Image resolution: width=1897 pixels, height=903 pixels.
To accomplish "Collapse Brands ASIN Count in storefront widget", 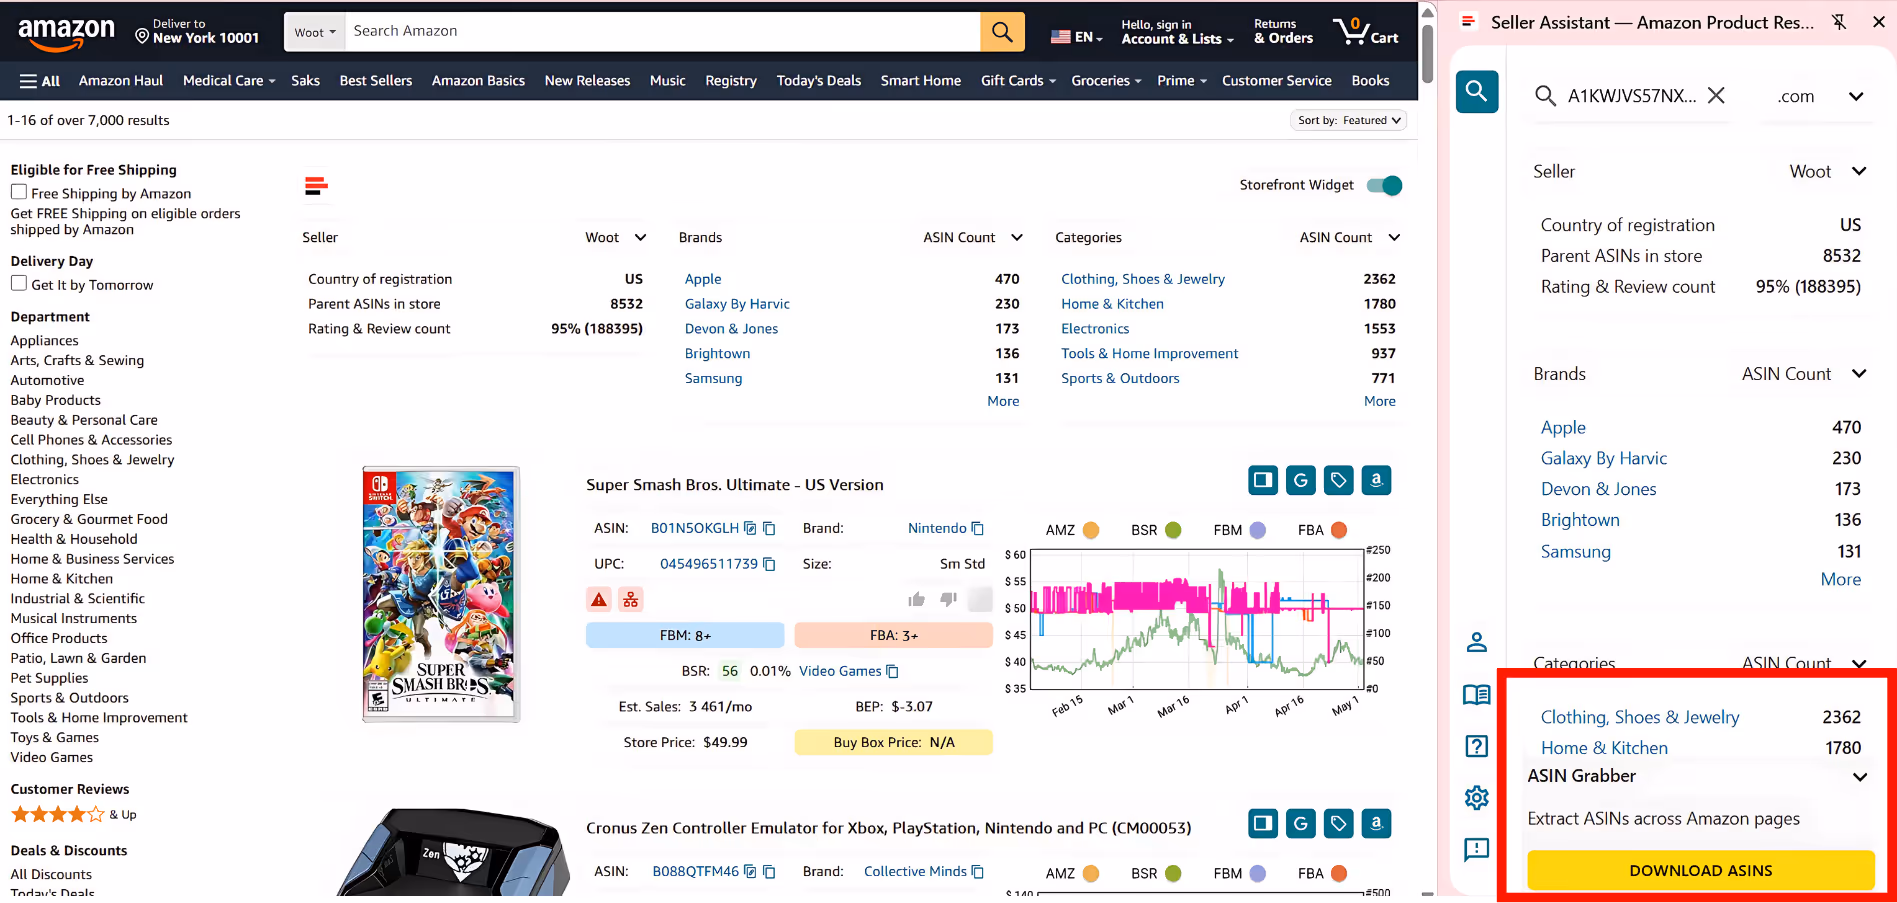I will (x=1017, y=238).
